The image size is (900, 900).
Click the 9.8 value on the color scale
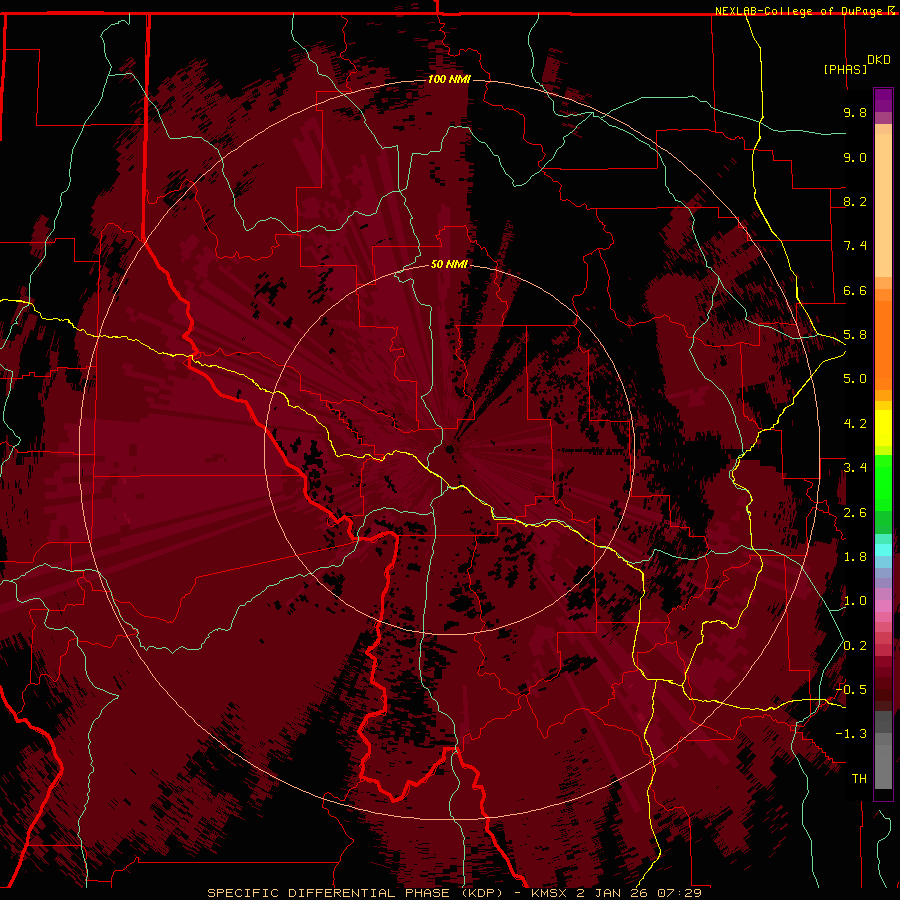855,112
